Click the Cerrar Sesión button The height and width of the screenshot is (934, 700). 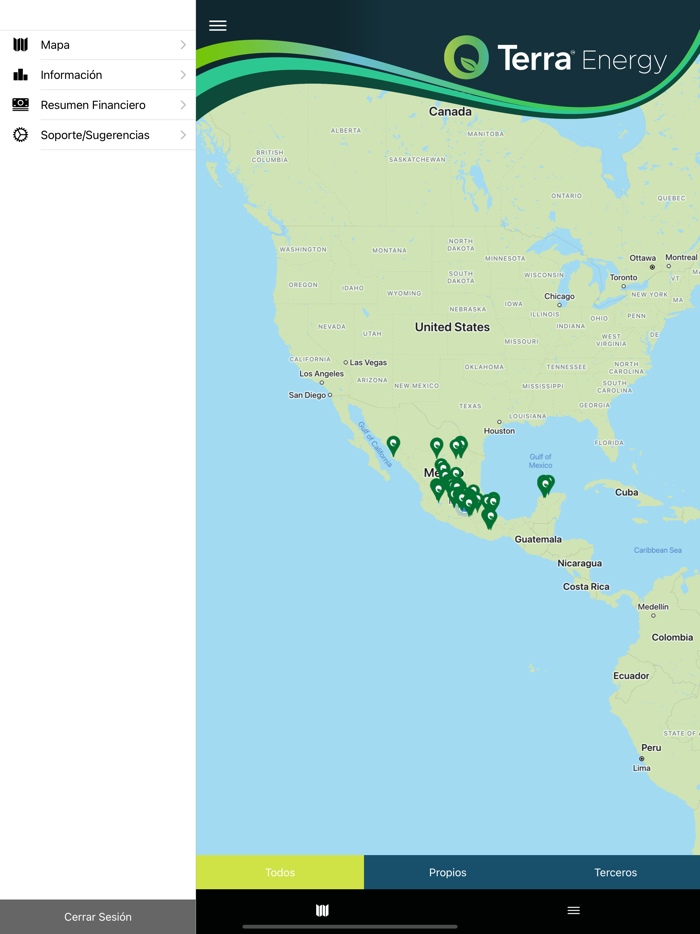tap(98, 917)
